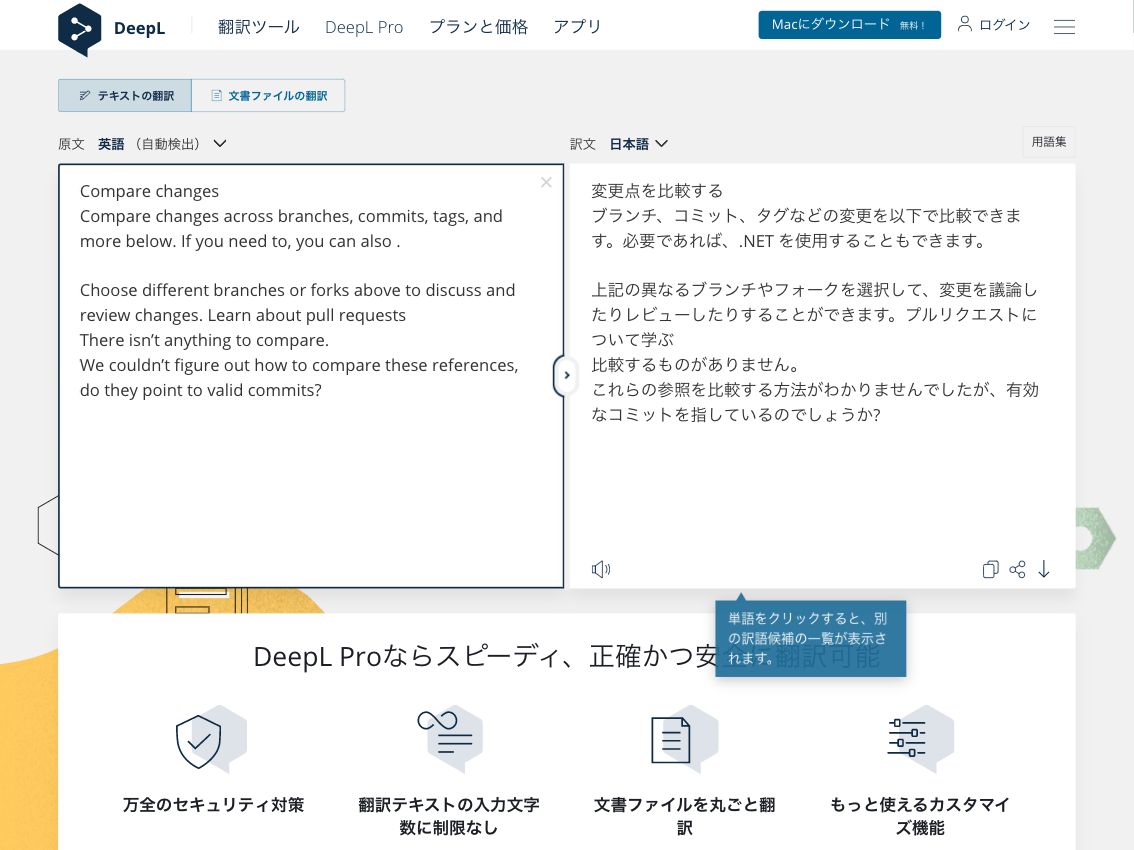This screenshot has height=850, width=1134.
Task: Copy the translated text
Action: tap(990, 568)
